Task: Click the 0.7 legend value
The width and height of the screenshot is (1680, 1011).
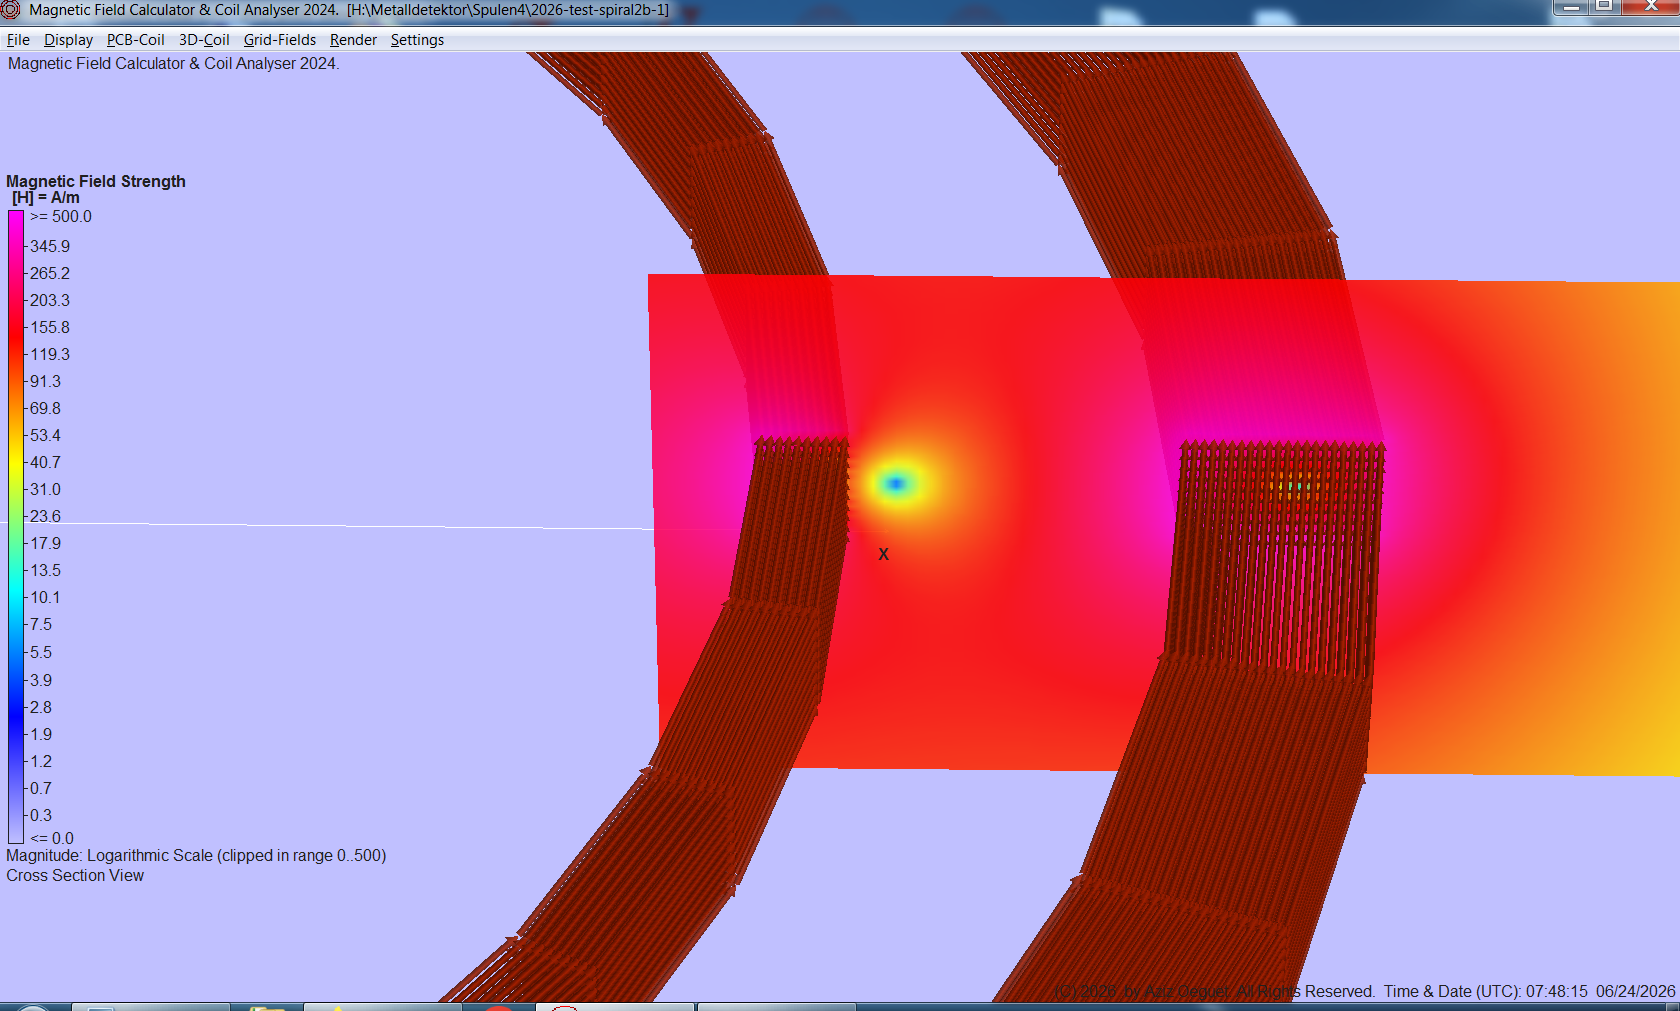Action: coord(41,788)
